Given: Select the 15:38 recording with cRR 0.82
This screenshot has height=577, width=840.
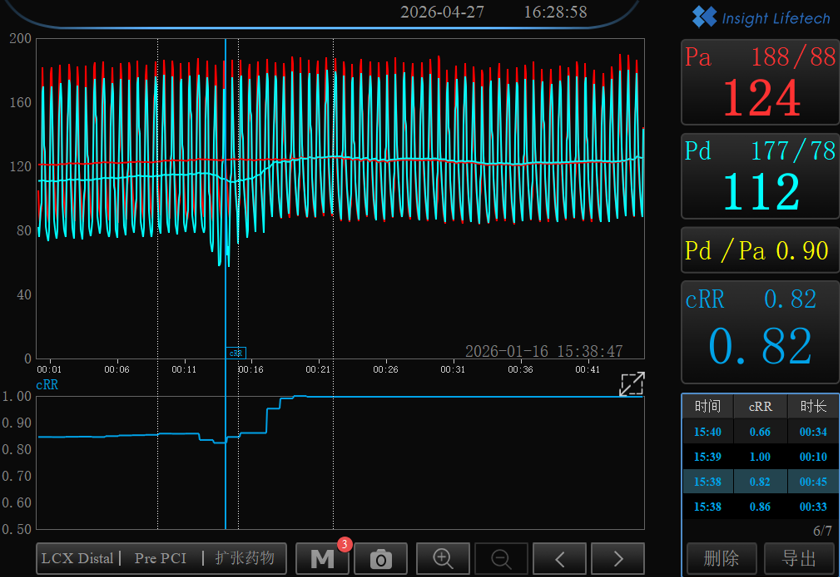Looking at the screenshot, I should [x=761, y=482].
